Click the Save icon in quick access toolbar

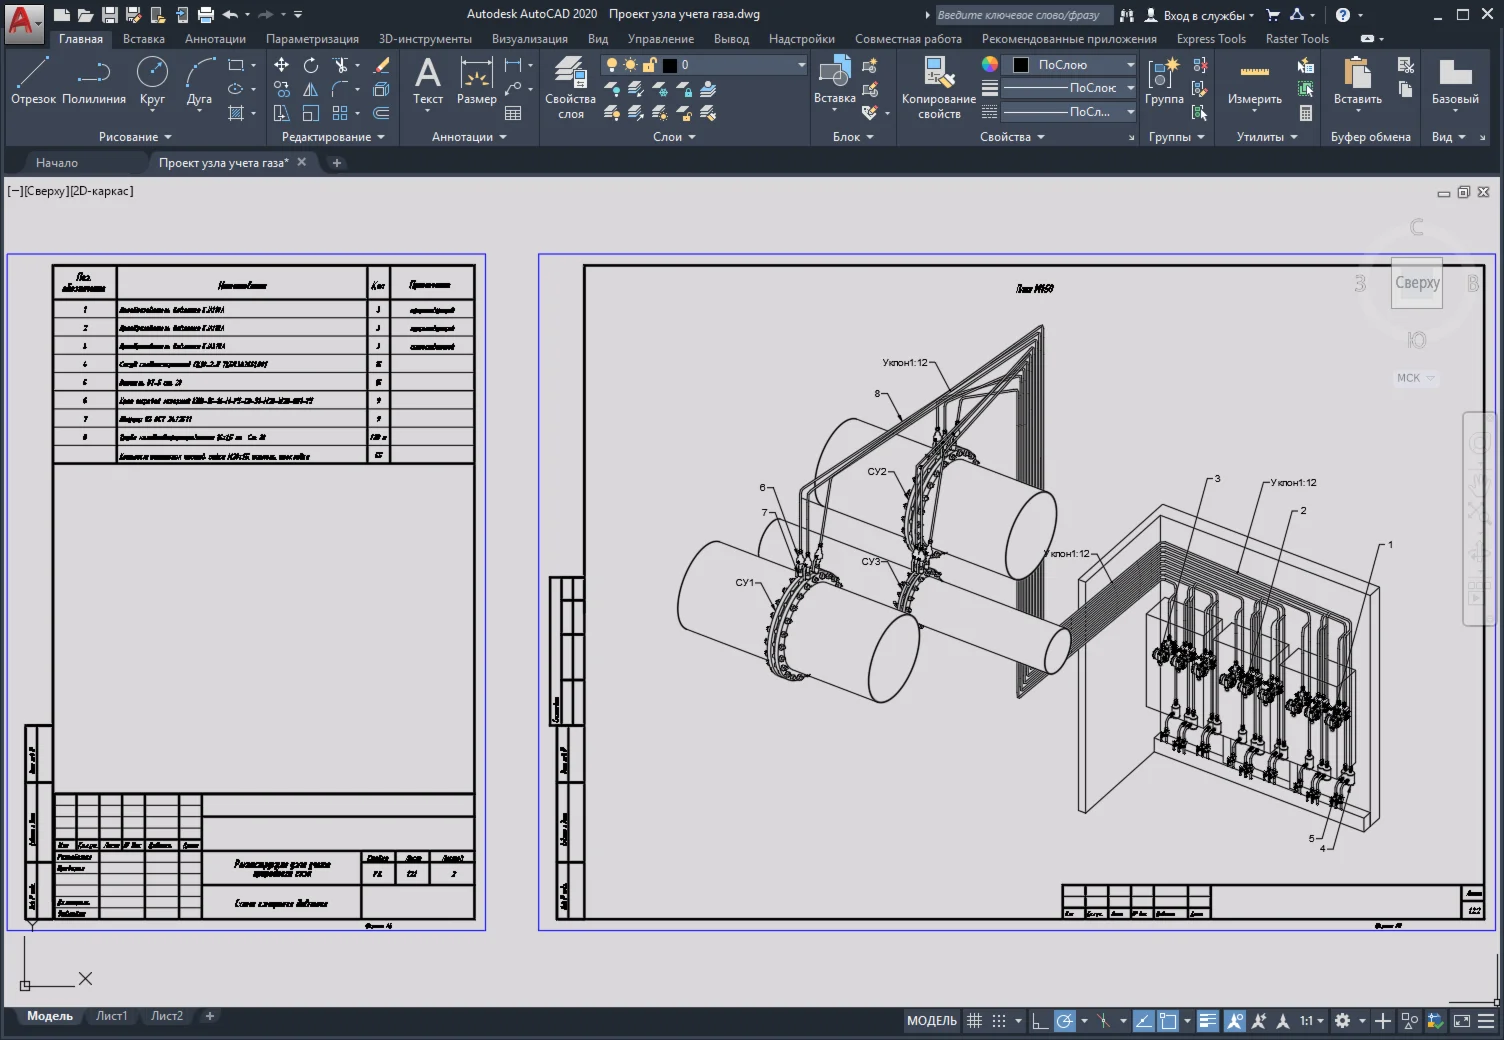tap(110, 15)
